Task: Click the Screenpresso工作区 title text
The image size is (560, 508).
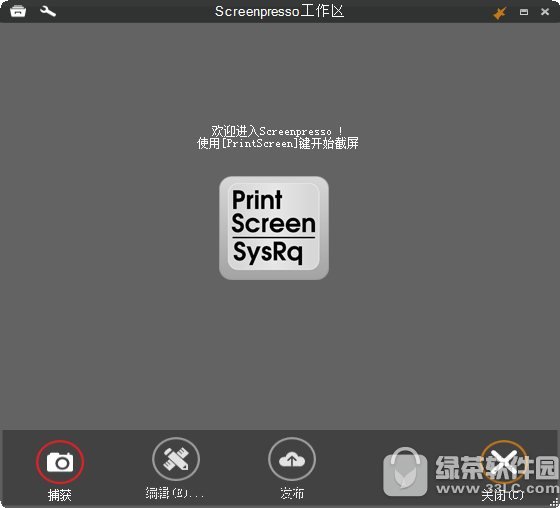Action: click(x=279, y=11)
